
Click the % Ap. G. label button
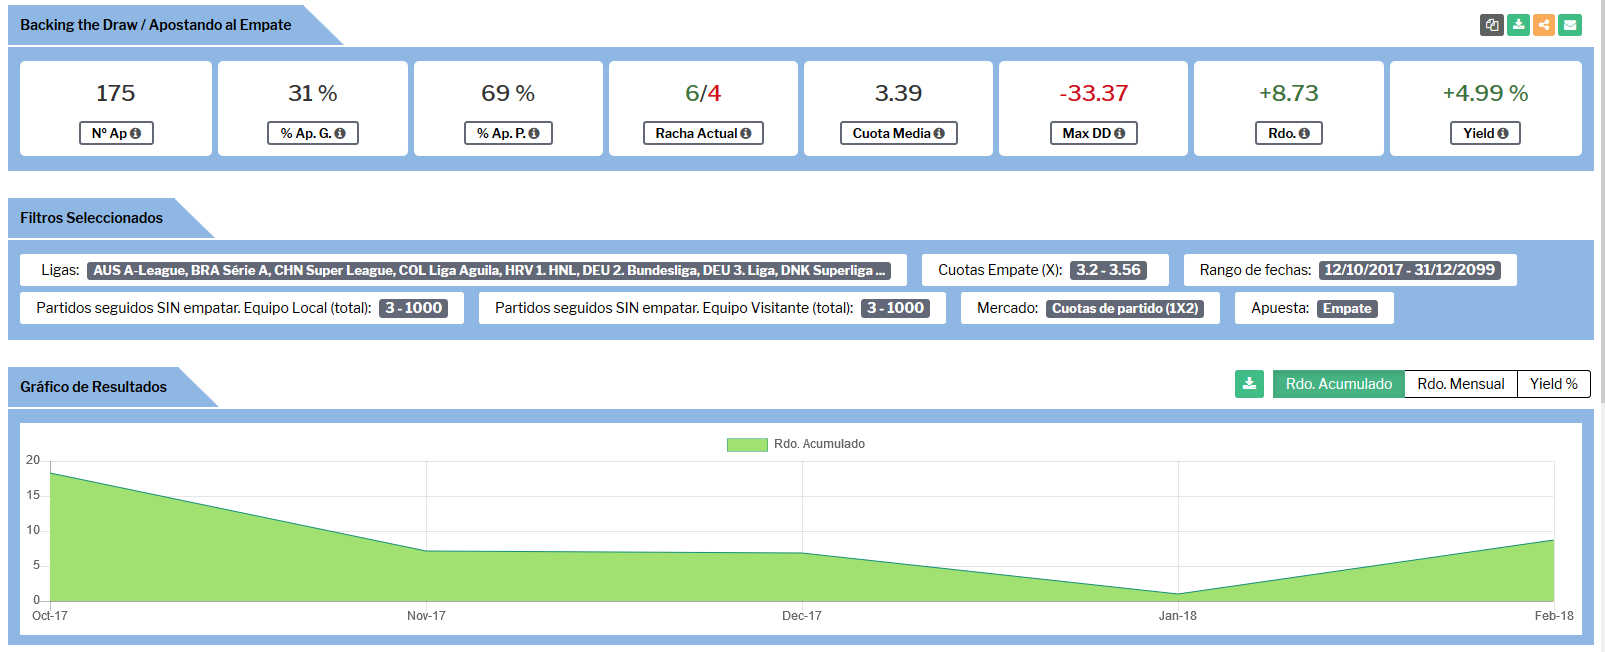pyautogui.click(x=312, y=133)
